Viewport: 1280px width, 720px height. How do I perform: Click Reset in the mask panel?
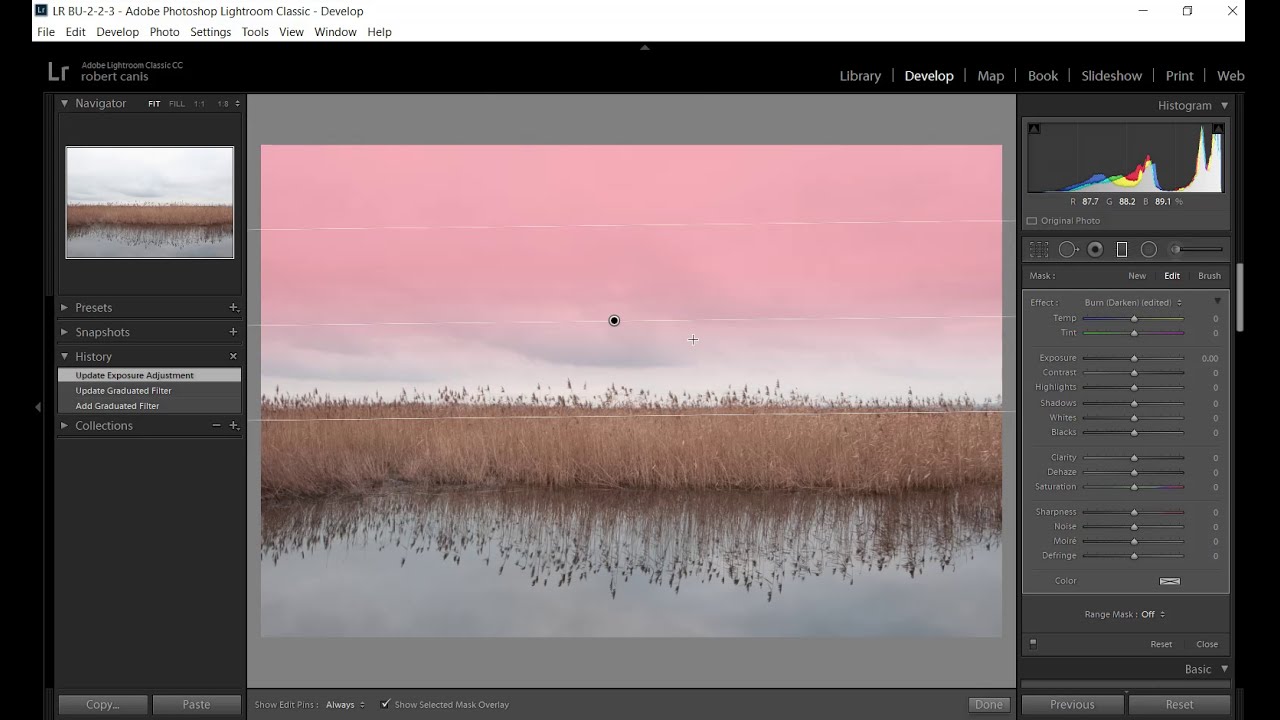(x=1161, y=645)
